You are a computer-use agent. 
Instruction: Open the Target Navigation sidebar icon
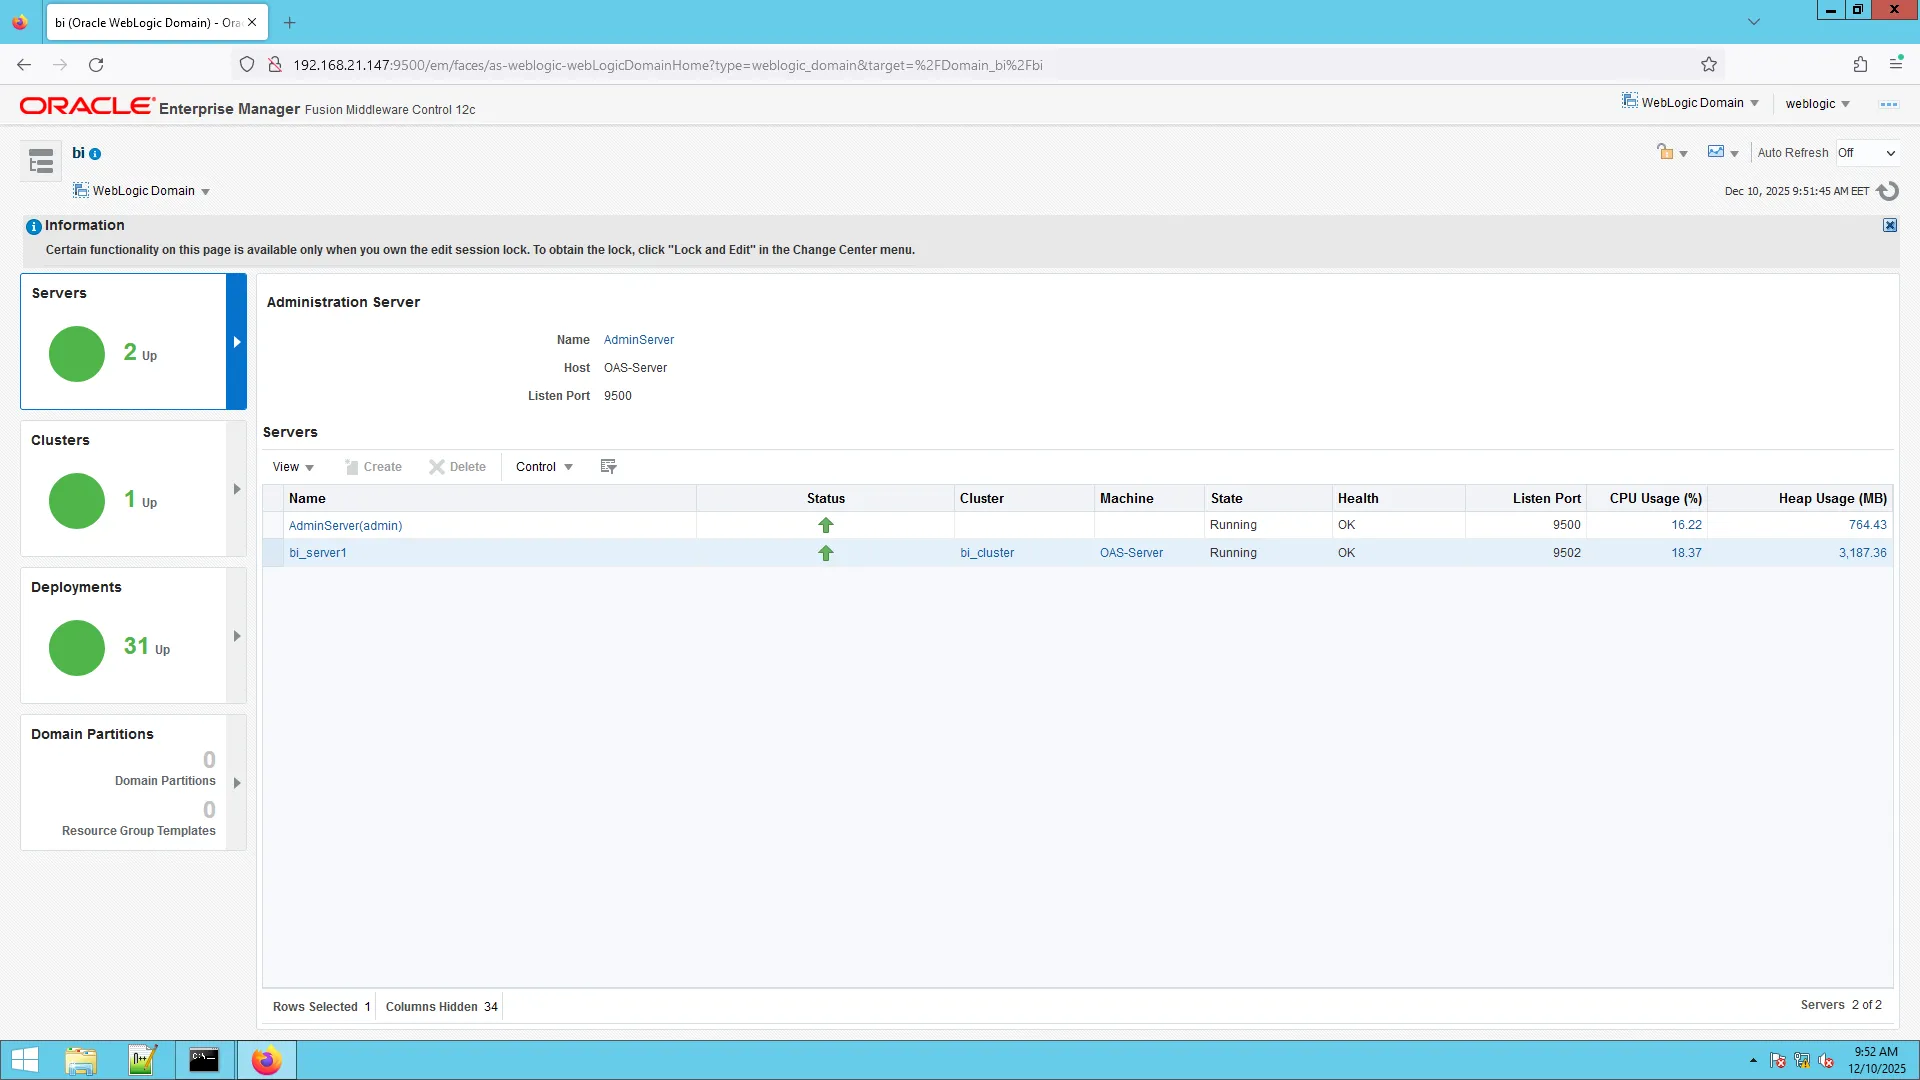[x=40, y=160]
